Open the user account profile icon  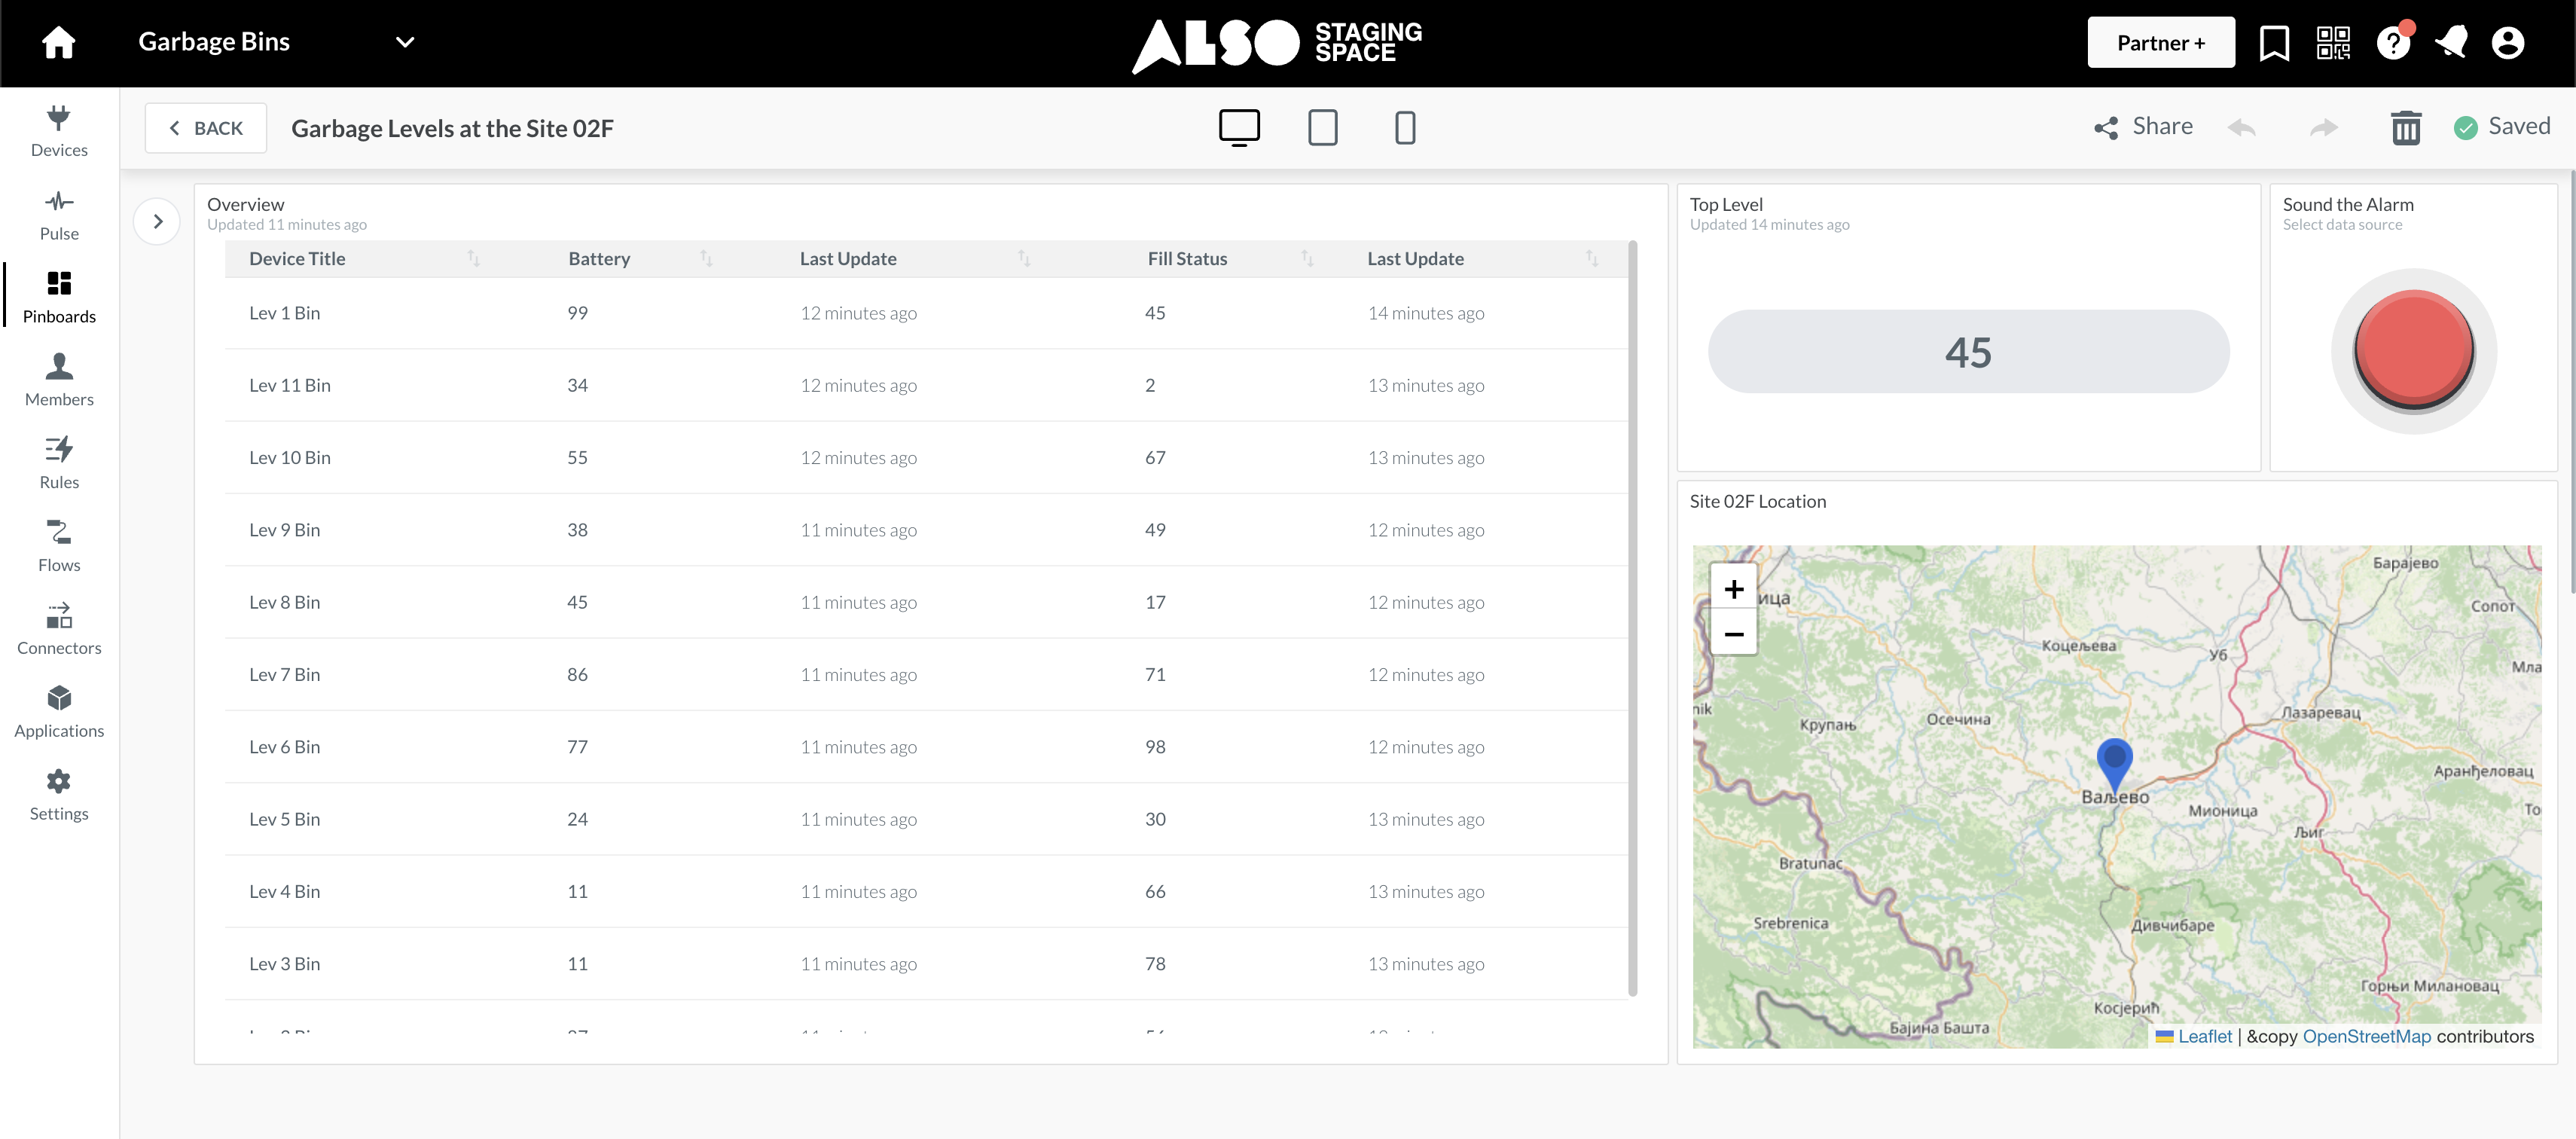pyautogui.click(x=2507, y=42)
